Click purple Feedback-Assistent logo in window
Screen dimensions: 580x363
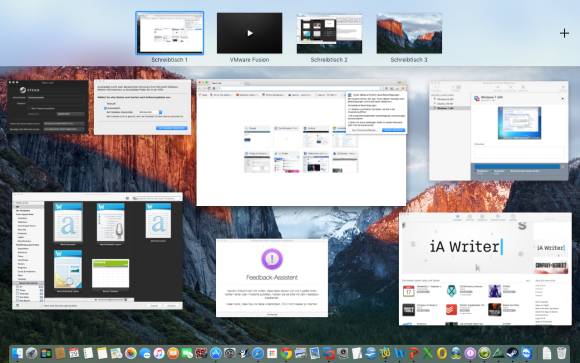(272, 259)
